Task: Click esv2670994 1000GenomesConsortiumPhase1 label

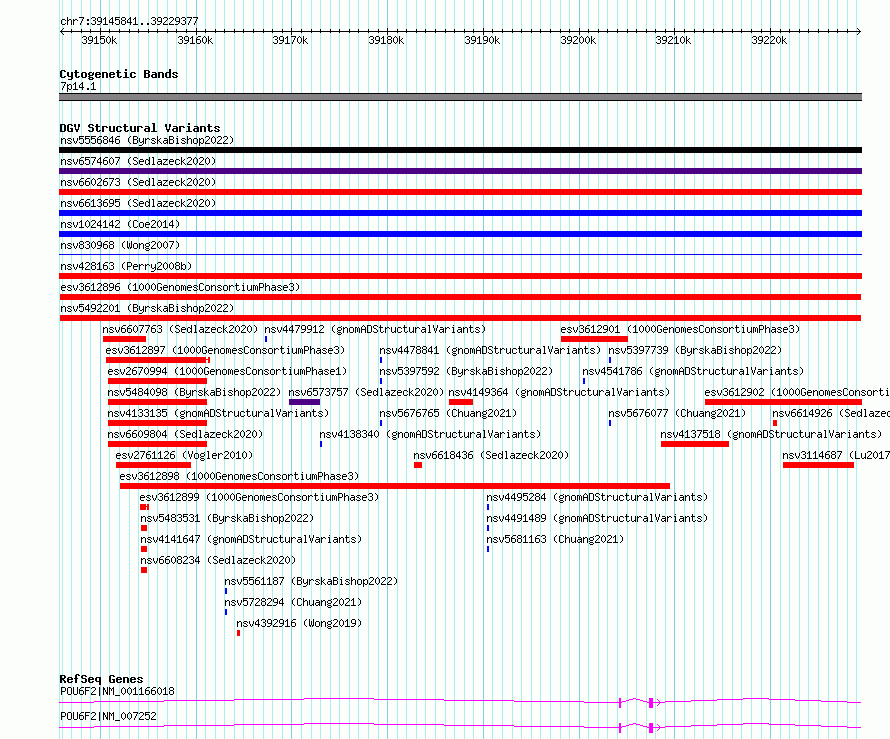Action: click(227, 371)
